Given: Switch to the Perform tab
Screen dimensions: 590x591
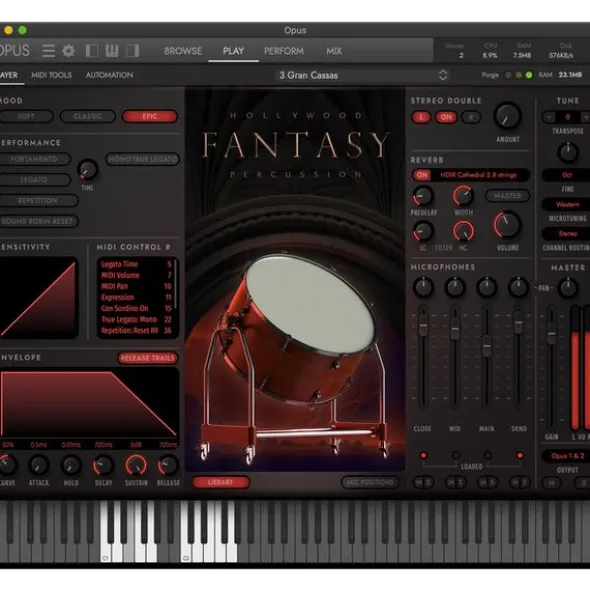Looking at the screenshot, I should click(284, 51).
